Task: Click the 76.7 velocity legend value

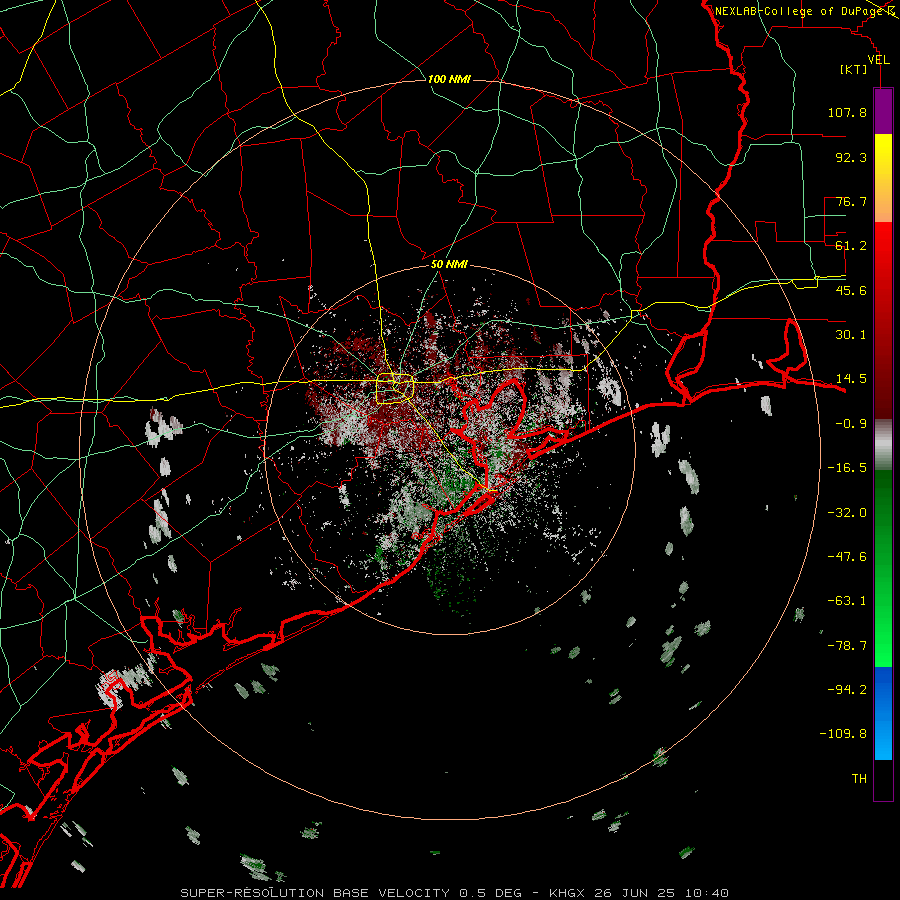Action: tap(851, 201)
